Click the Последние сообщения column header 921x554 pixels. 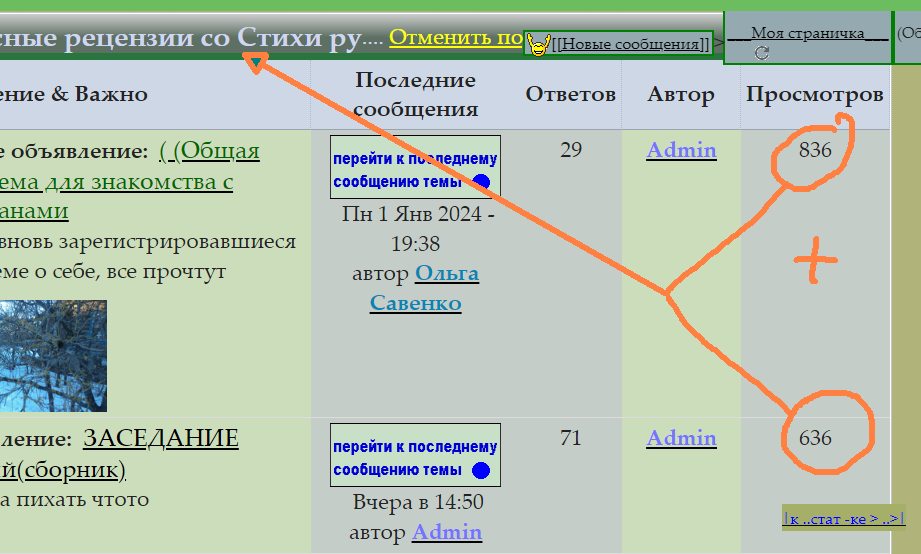tap(415, 95)
